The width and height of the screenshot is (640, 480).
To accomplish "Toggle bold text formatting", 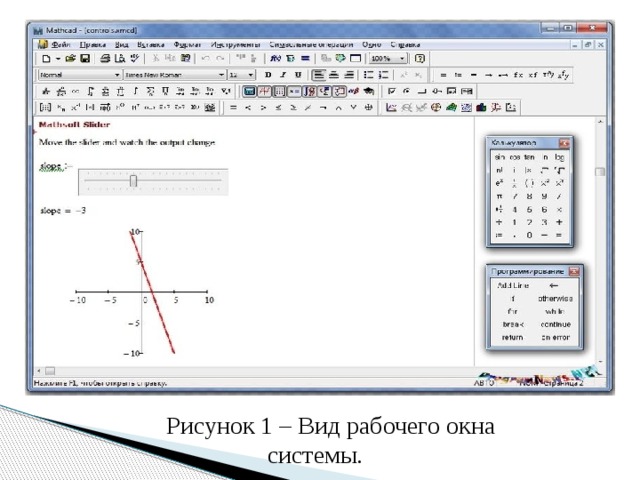I will point(268,75).
